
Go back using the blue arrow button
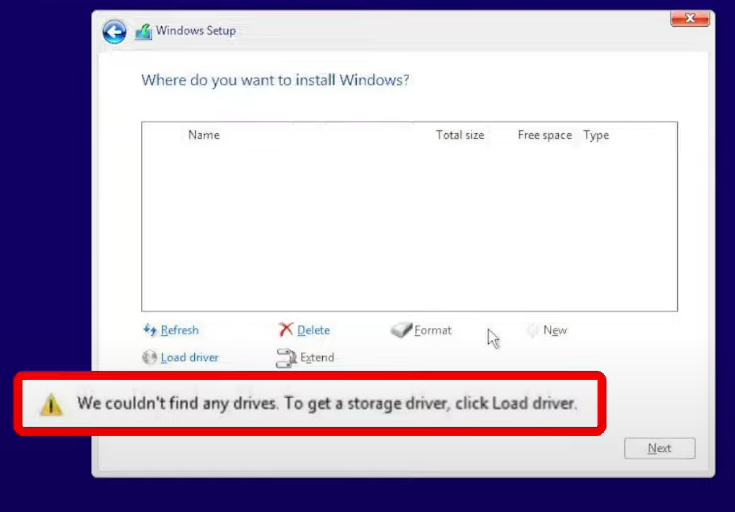(x=114, y=32)
